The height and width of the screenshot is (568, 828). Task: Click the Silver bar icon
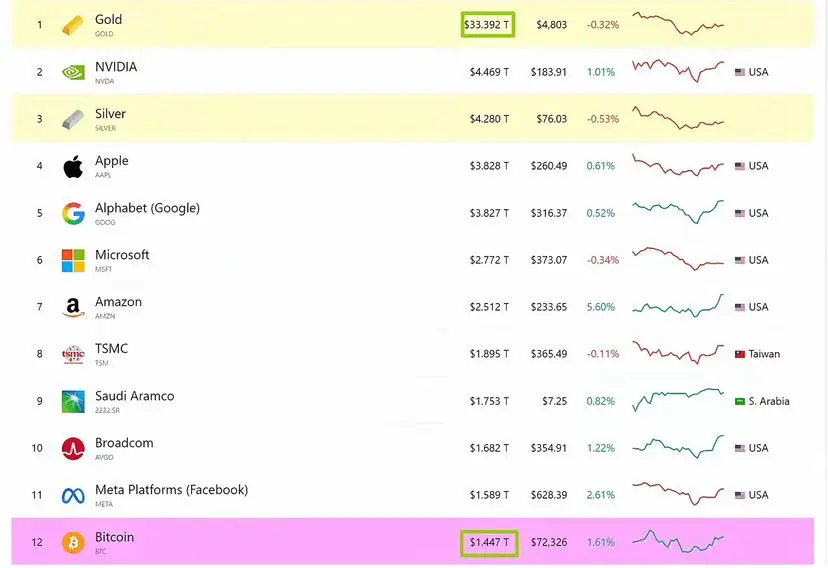pyautogui.click(x=73, y=119)
